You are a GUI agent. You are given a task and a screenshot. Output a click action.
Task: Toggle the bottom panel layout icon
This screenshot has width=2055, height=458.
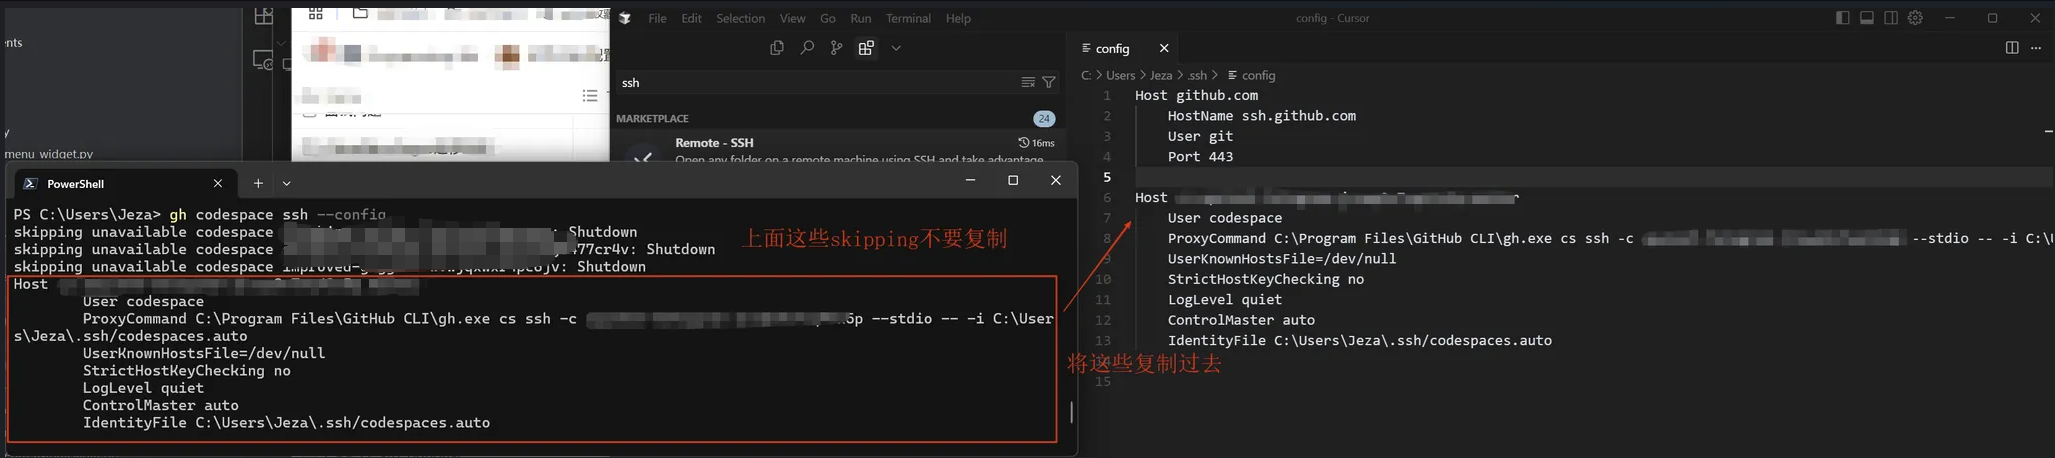tap(1867, 18)
